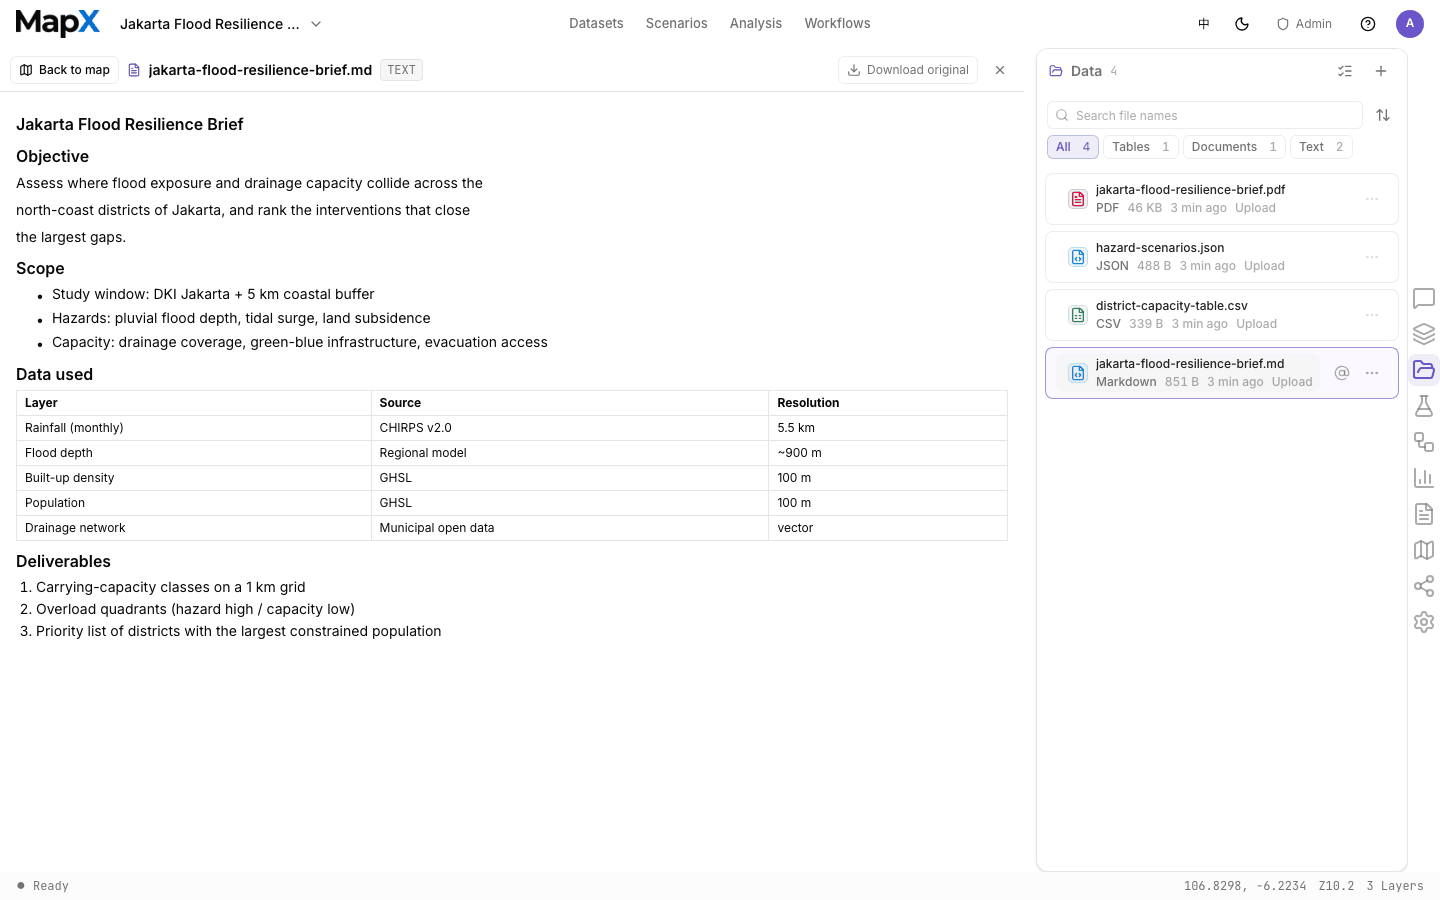
Task: Open the Scenarios menu
Action: [676, 23]
